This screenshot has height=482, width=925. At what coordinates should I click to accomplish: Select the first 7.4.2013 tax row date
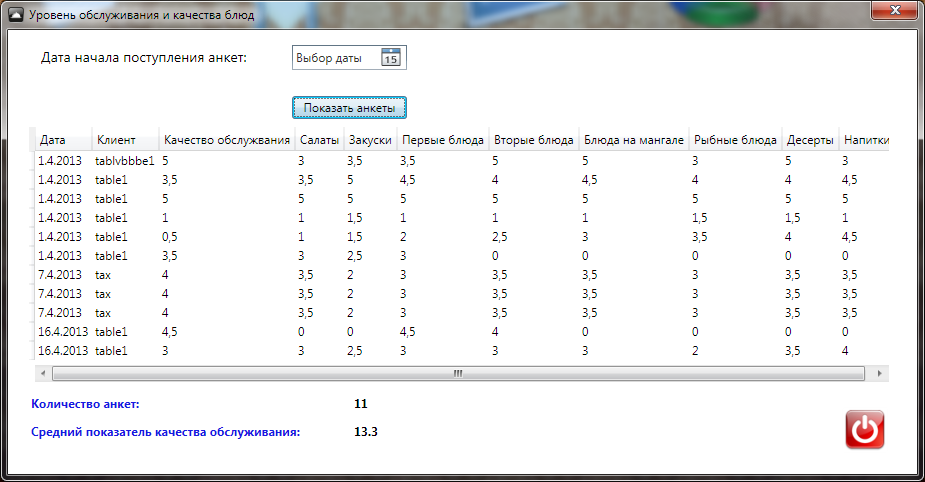pos(60,274)
